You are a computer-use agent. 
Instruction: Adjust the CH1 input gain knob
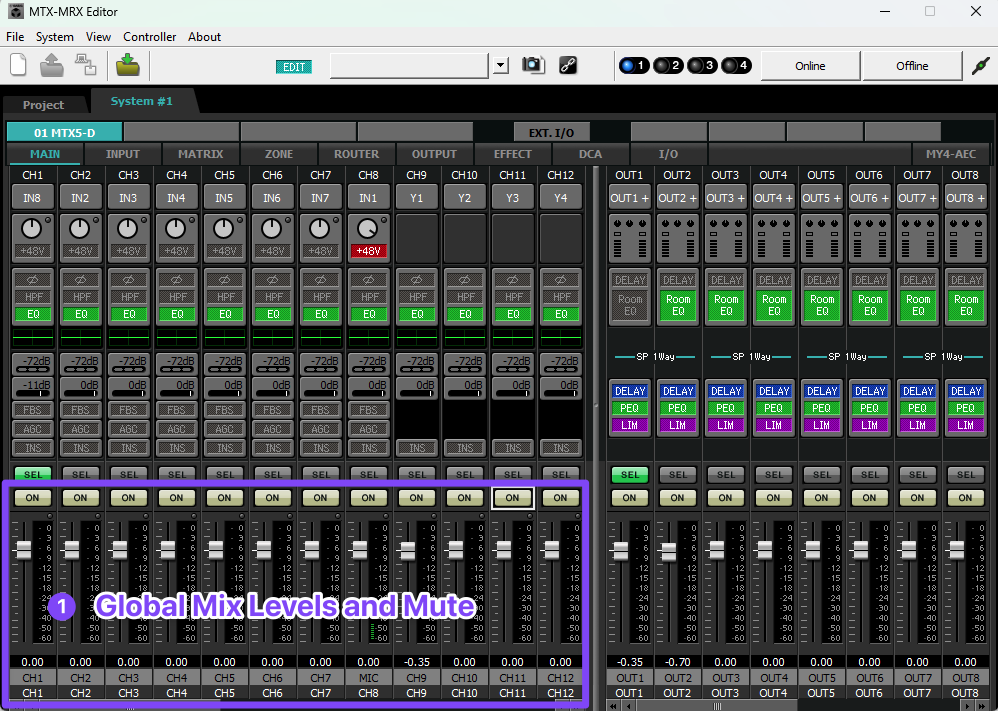31,229
